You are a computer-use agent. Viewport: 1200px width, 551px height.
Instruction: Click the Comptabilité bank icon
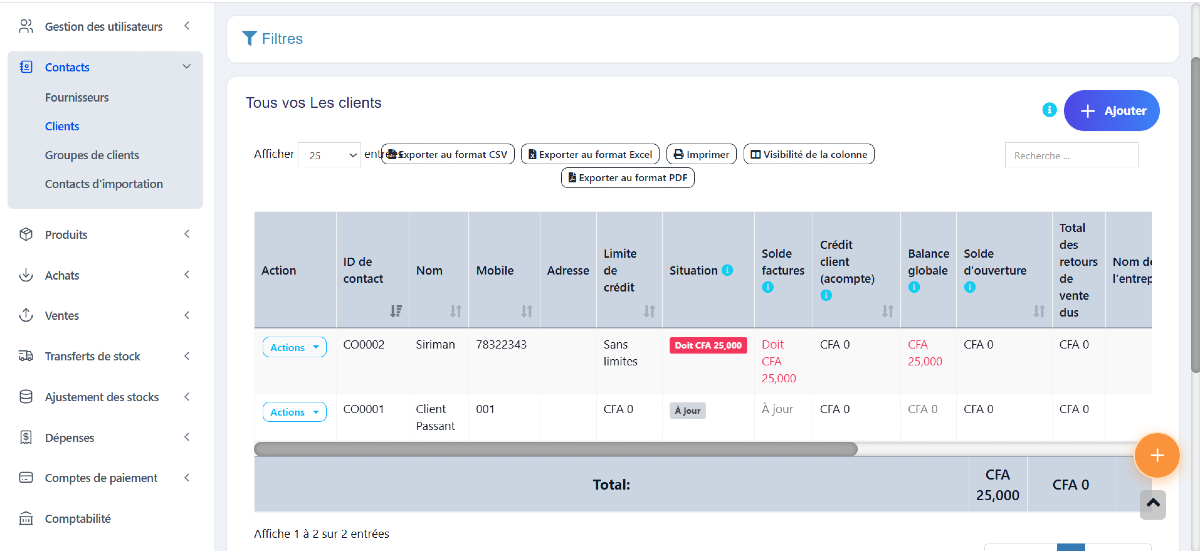coord(26,518)
